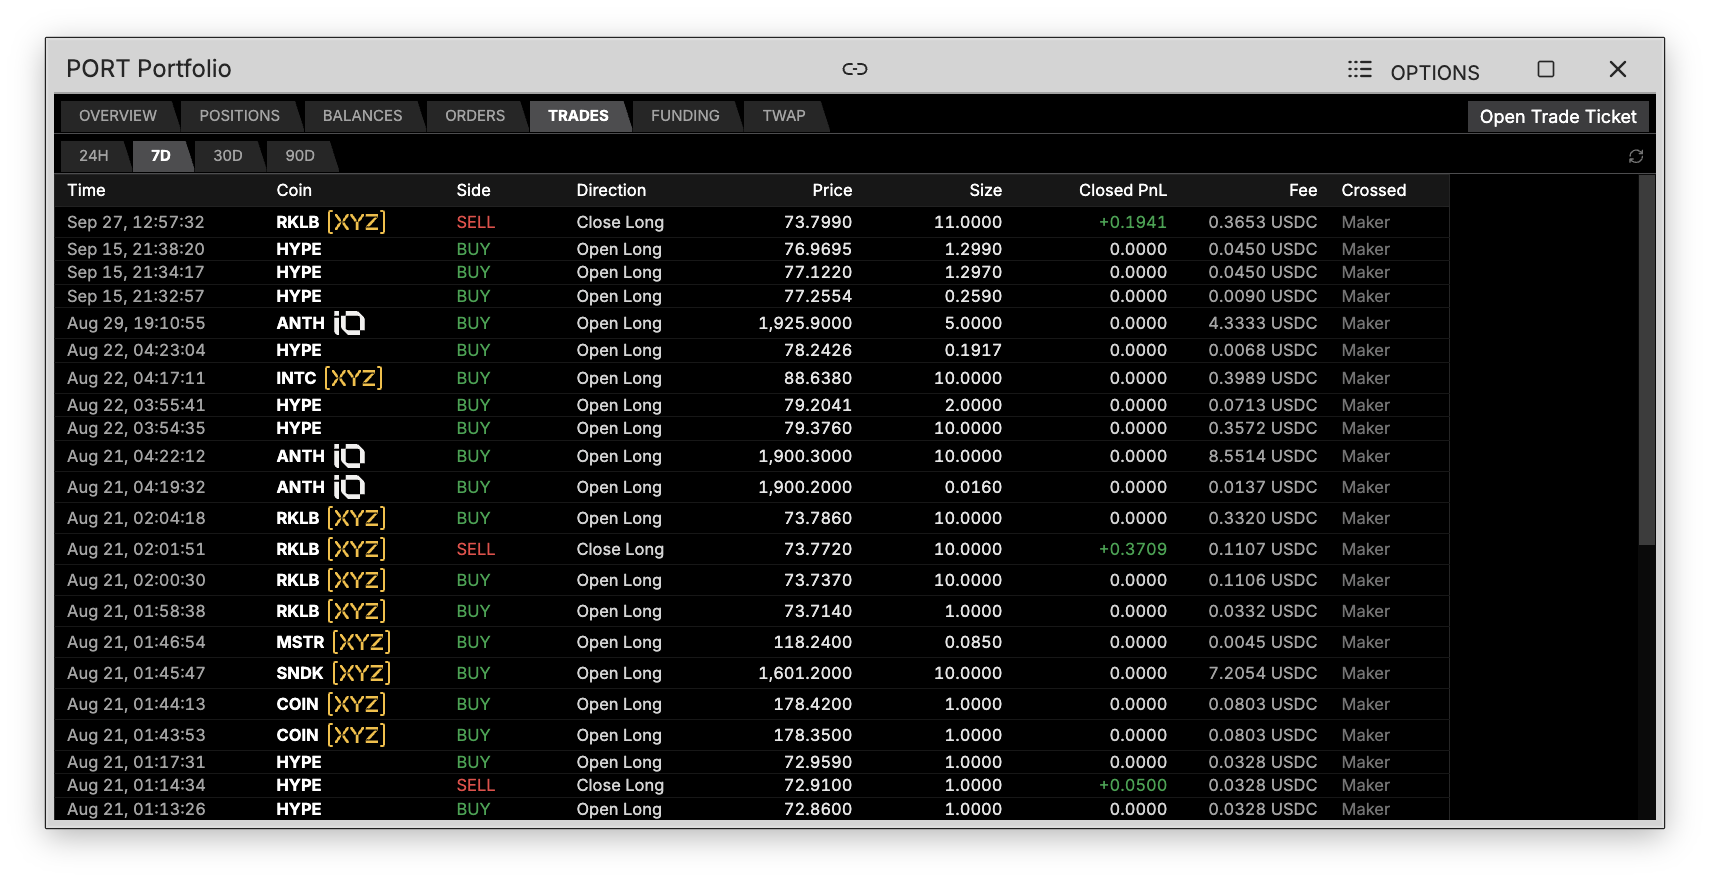
Task: Open the FUNDING tab
Action: point(685,116)
